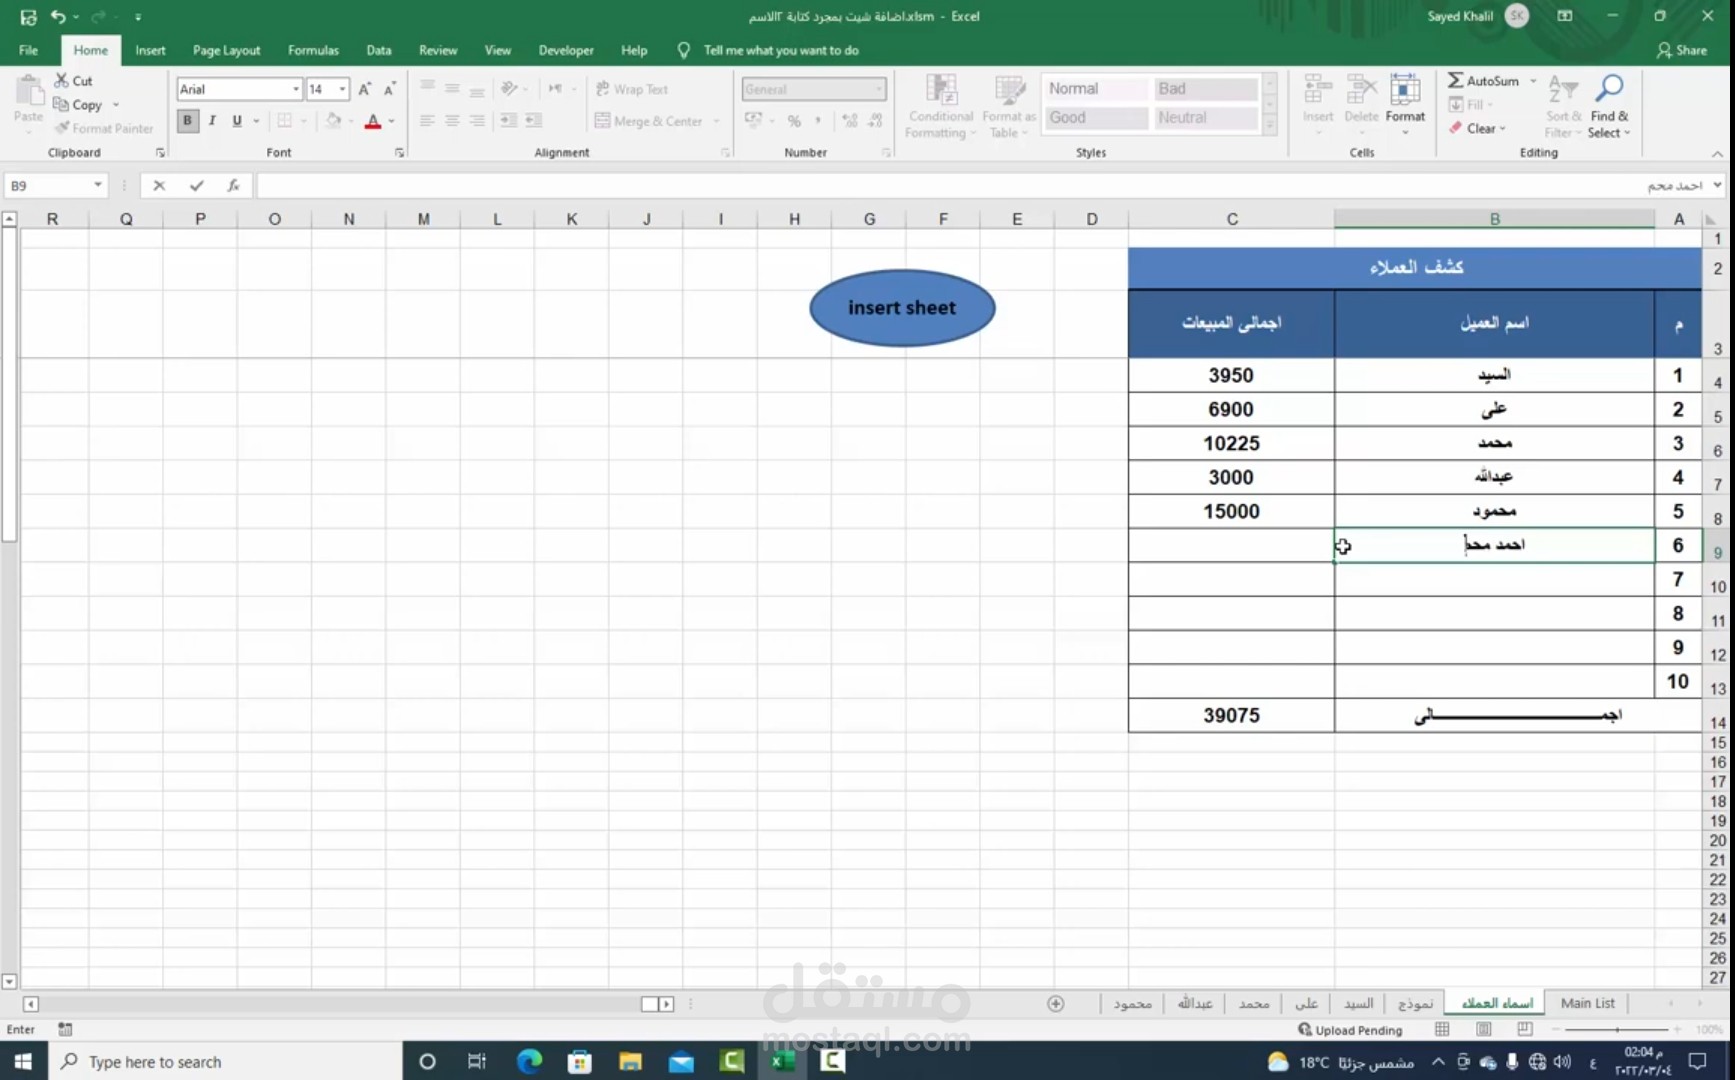Screen dimensions: 1735x1080
Task: Click the Fill Color bucket icon
Action: [333, 121]
